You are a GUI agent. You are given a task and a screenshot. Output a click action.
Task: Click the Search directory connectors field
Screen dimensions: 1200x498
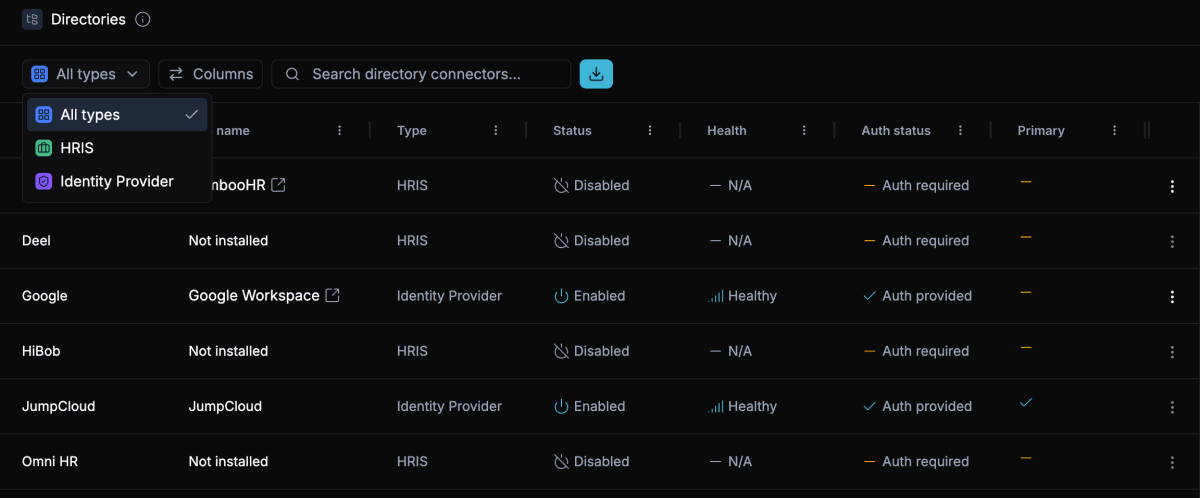430,74
